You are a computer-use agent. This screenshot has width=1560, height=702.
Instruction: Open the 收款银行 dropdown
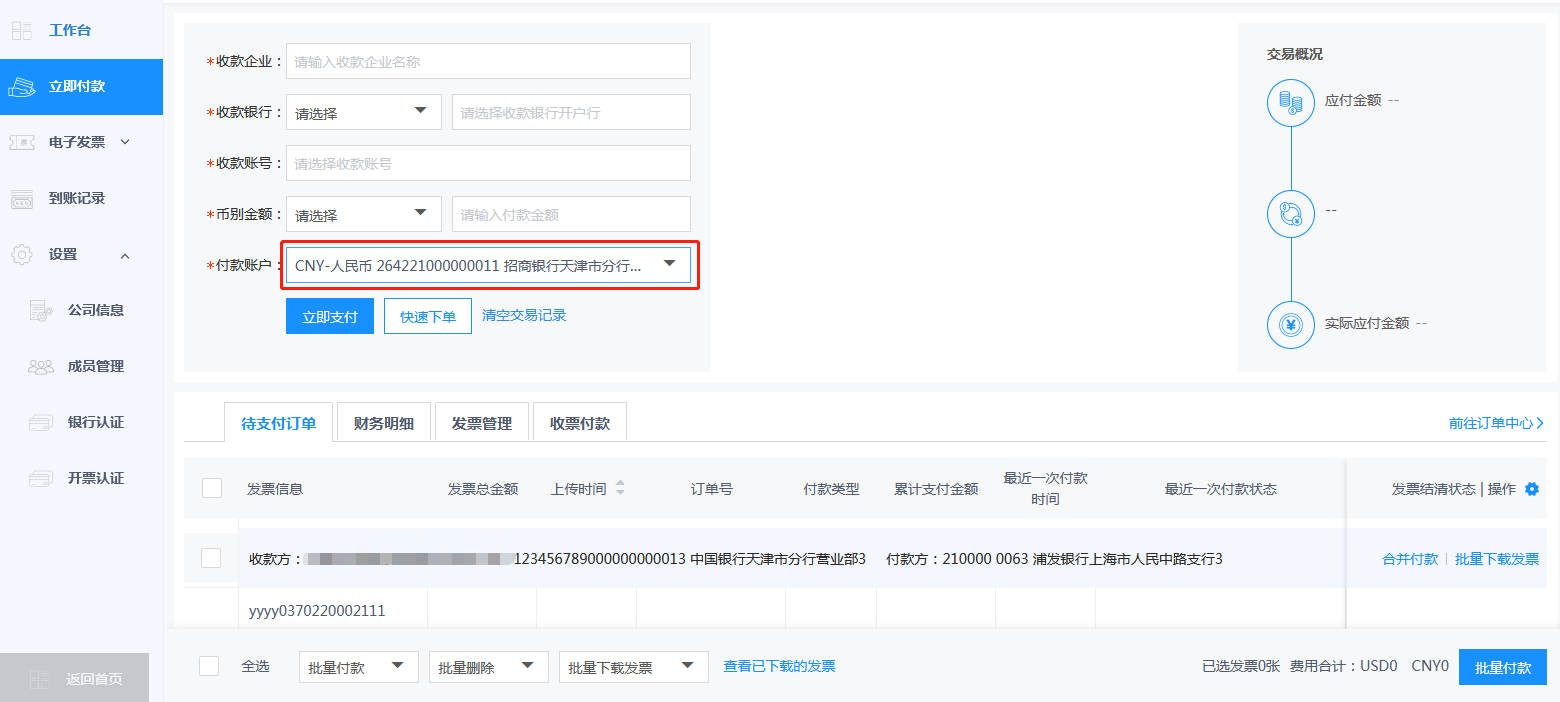[x=363, y=112]
